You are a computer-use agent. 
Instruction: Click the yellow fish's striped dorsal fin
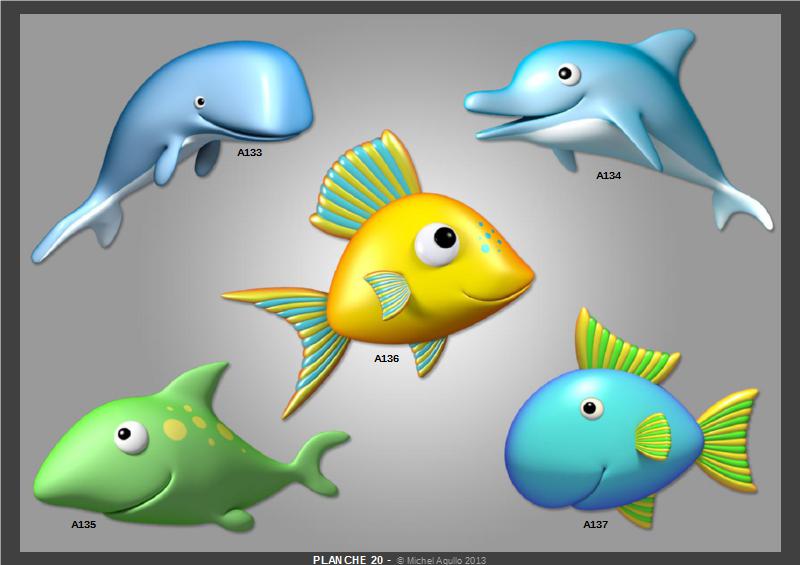(x=365, y=180)
